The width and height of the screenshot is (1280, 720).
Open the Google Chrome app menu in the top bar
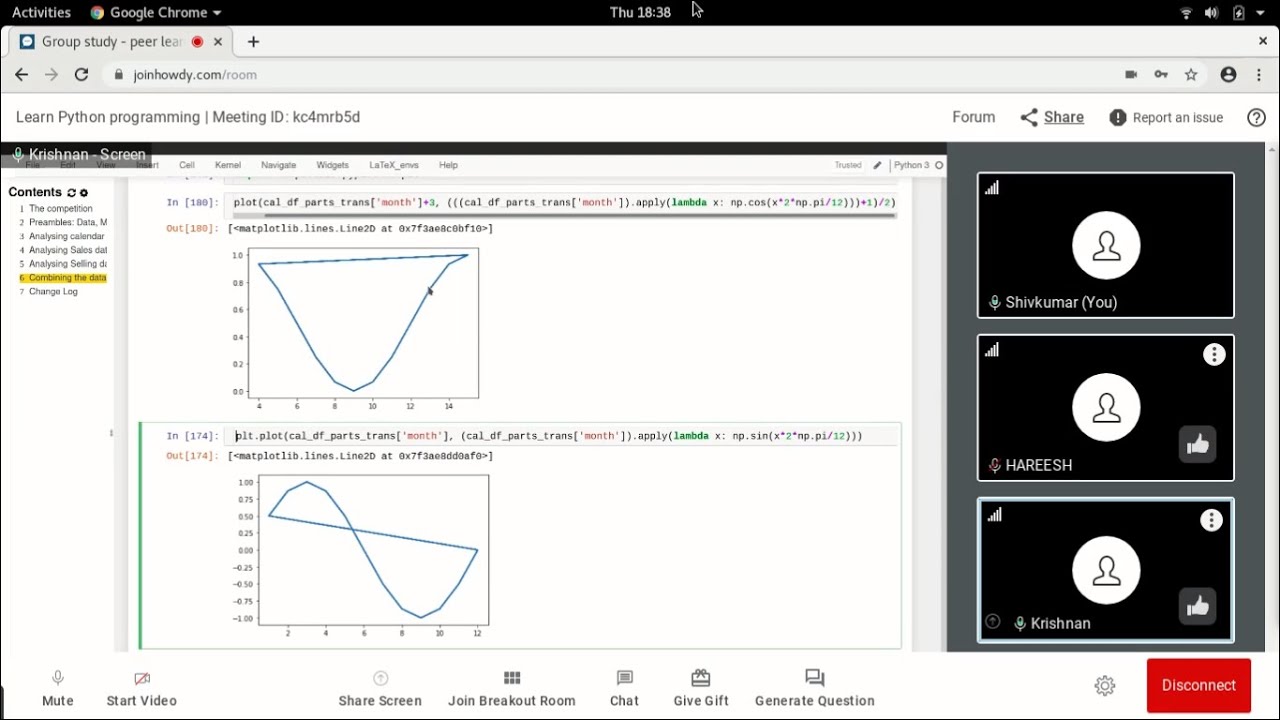click(156, 12)
